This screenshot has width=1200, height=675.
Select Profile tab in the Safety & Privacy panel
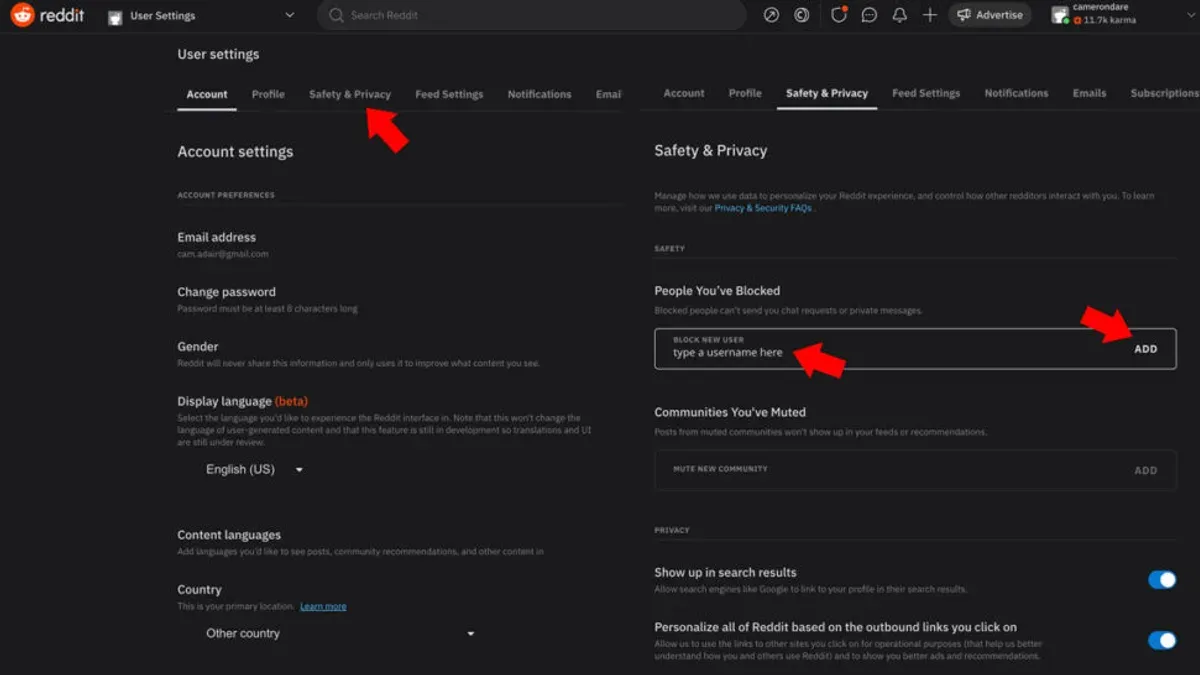[x=745, y=93]
